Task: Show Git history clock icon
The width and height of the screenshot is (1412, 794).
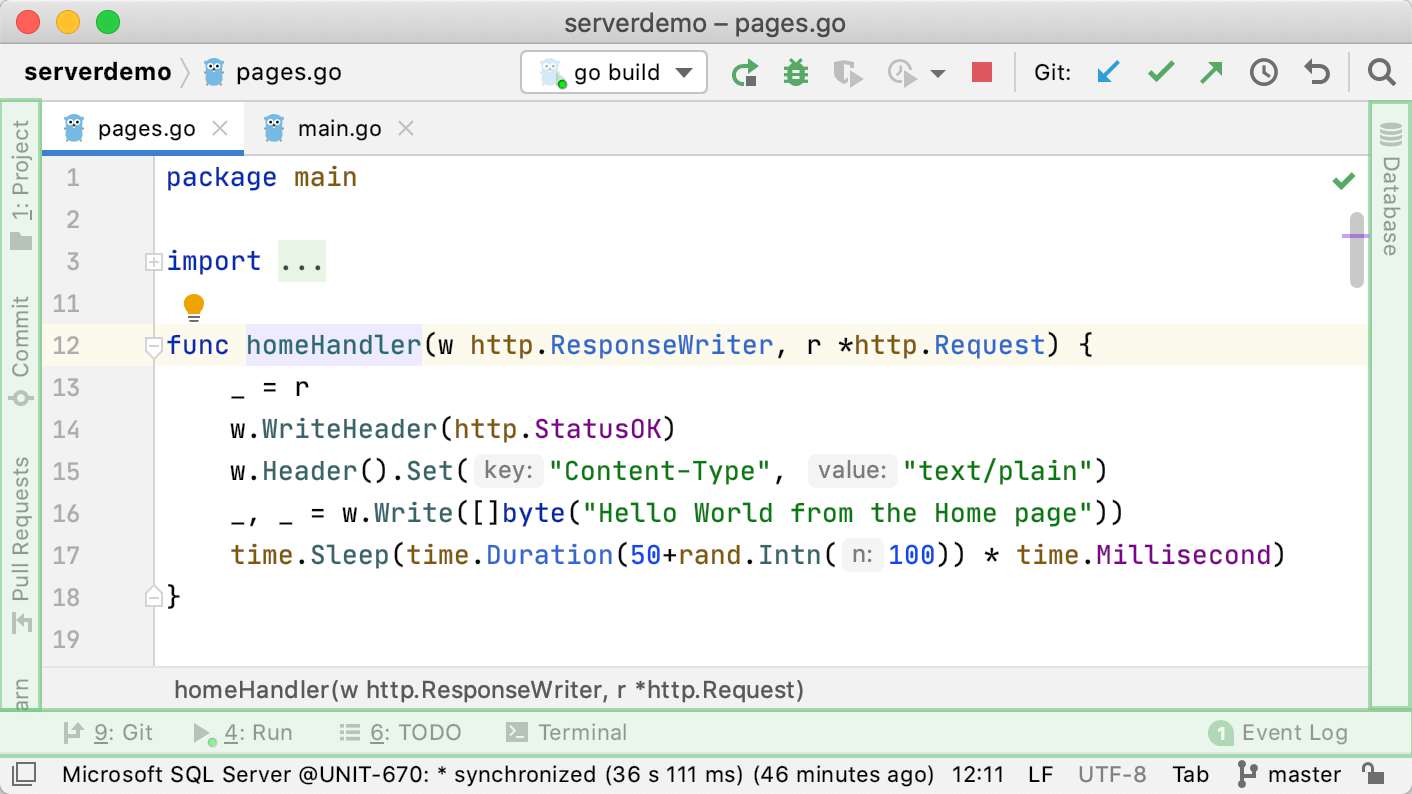Action: (1264, 73)
